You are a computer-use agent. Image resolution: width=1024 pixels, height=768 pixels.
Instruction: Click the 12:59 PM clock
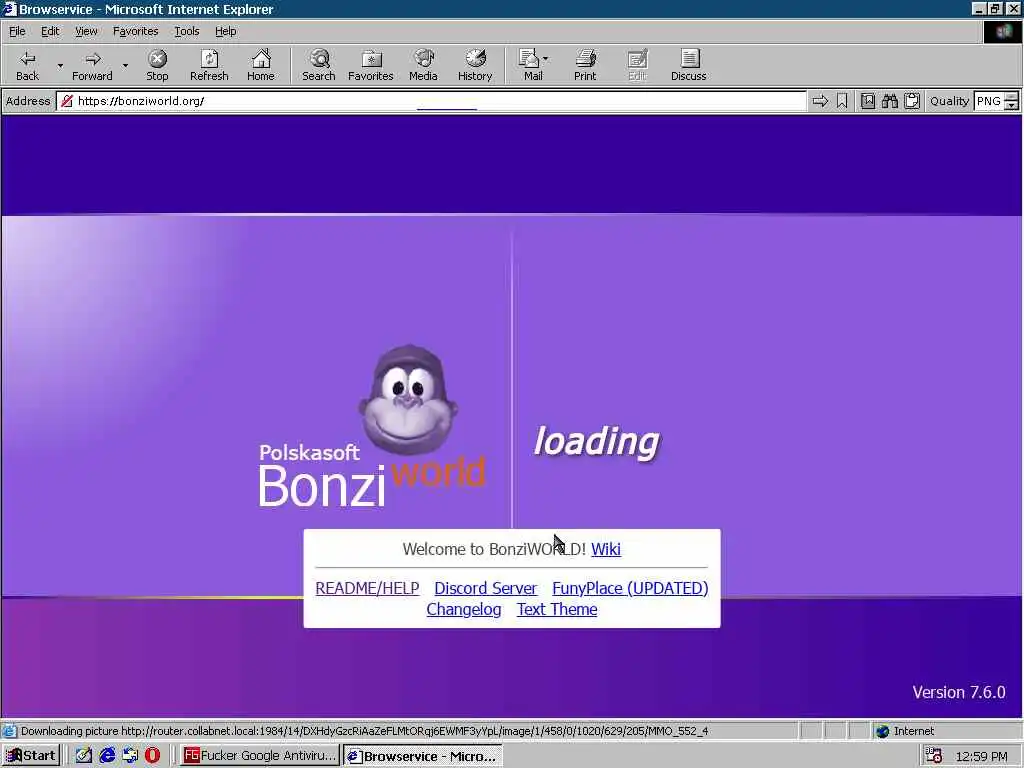(x=982, y=756)
